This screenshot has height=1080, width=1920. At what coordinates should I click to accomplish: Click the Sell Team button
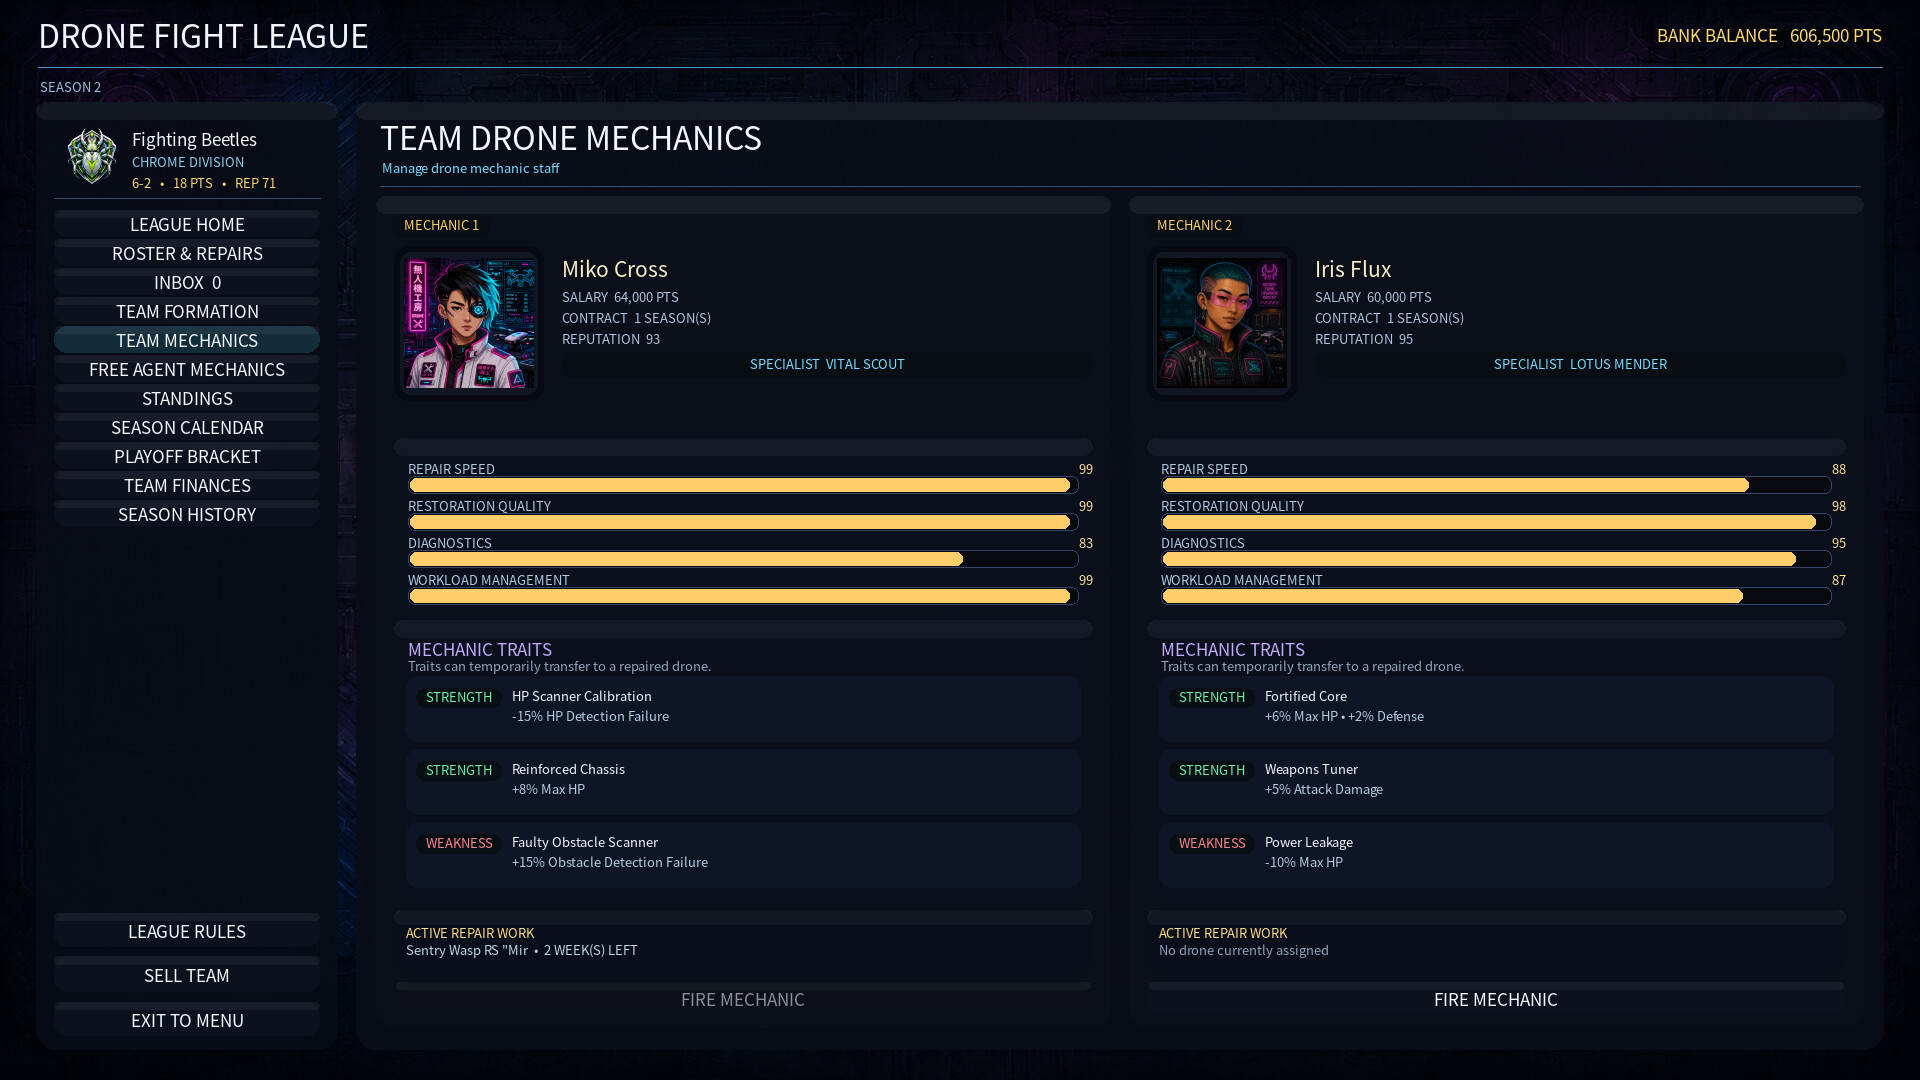(187, 974)
